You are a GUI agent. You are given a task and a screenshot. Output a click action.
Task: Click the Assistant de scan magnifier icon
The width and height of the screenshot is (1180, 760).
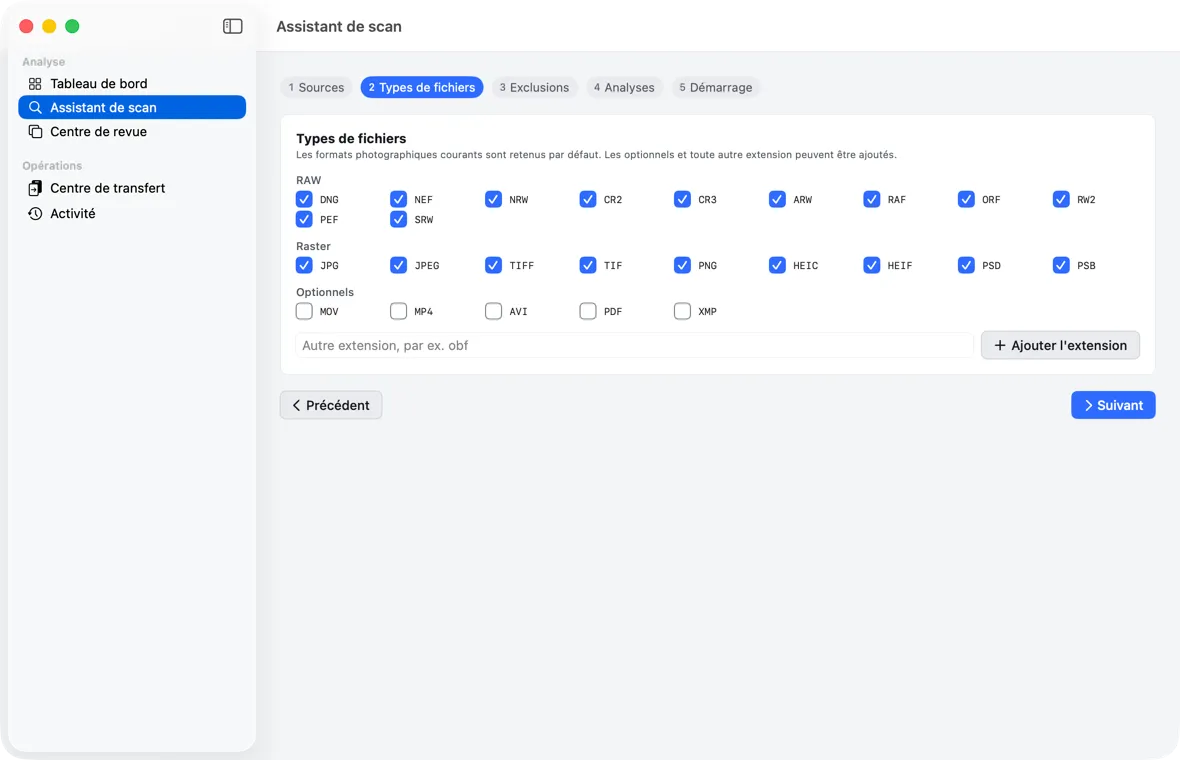(x=35, y=108)
